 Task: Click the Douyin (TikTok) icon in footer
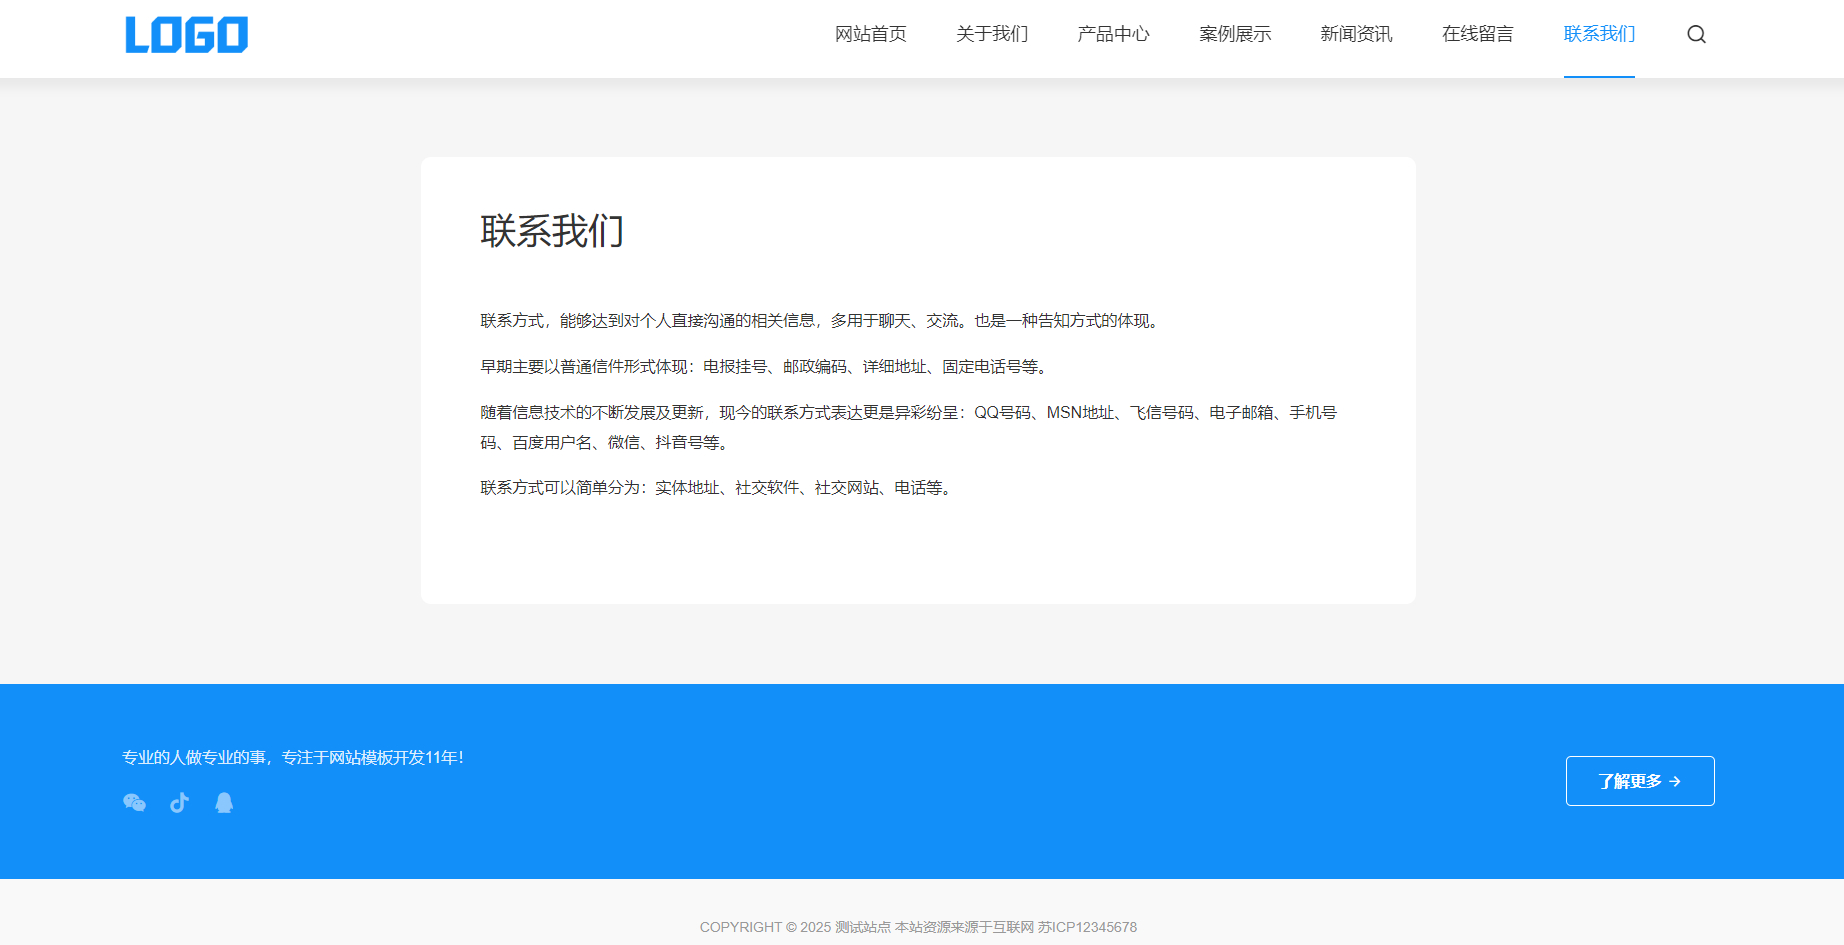click(179, 803)
